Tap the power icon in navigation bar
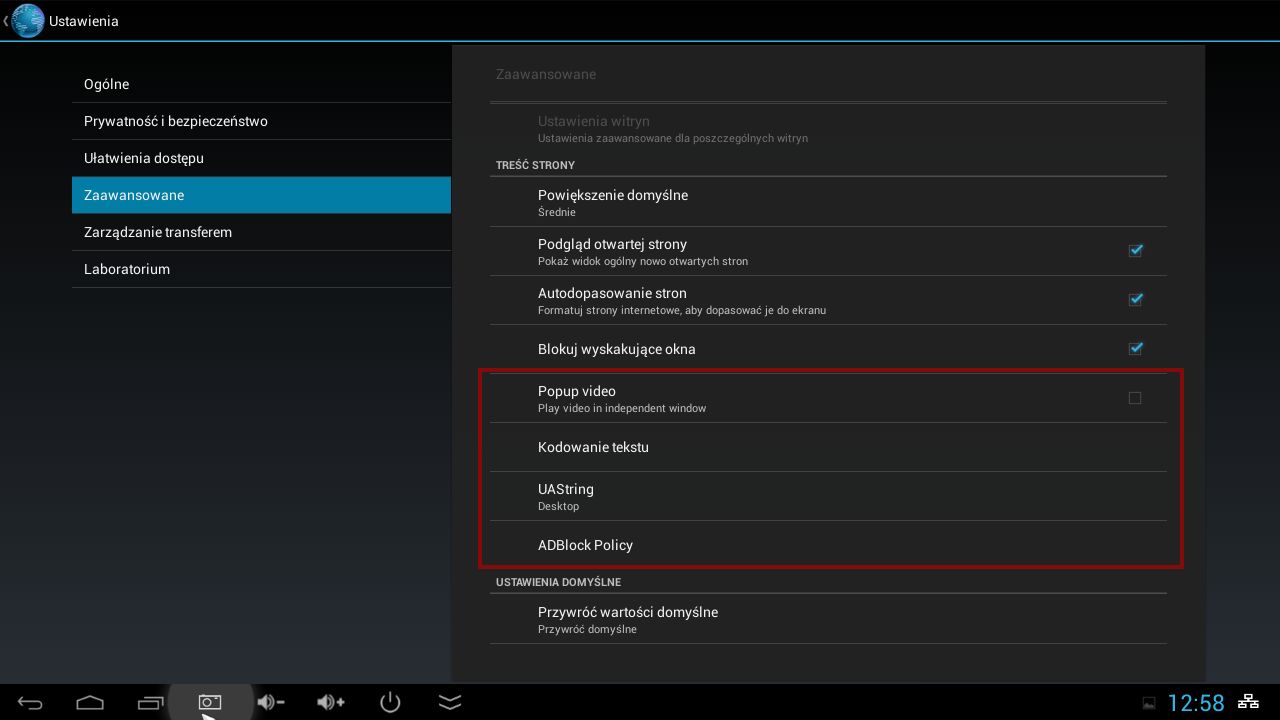The height and width of the screenshot is (720, 1280). click(390, 702)
